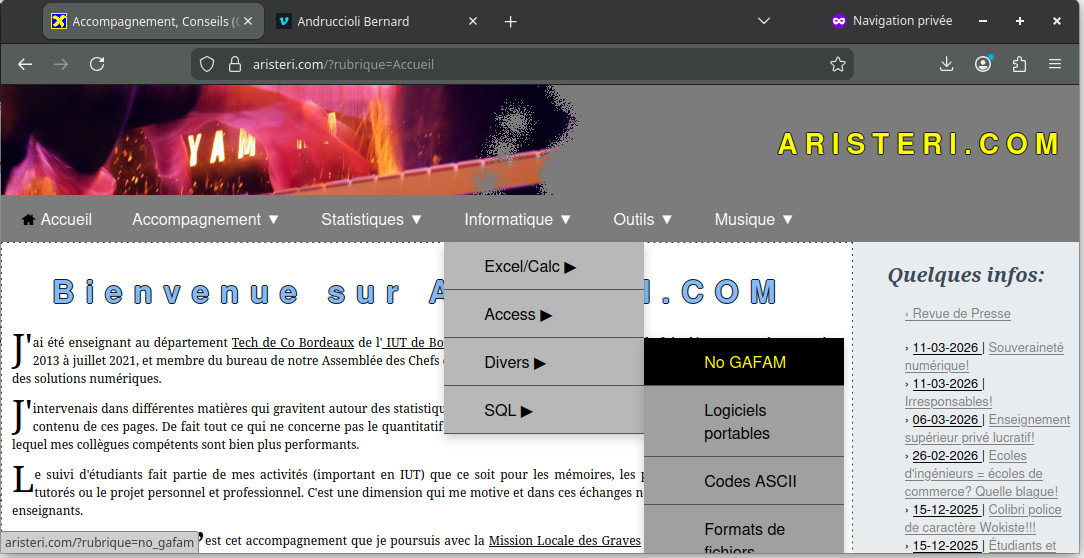This screenshot has width=1084, height=558.
Task: Open the Musique dropdown menu
Action: pyautogui.click(x=753, y=219)
